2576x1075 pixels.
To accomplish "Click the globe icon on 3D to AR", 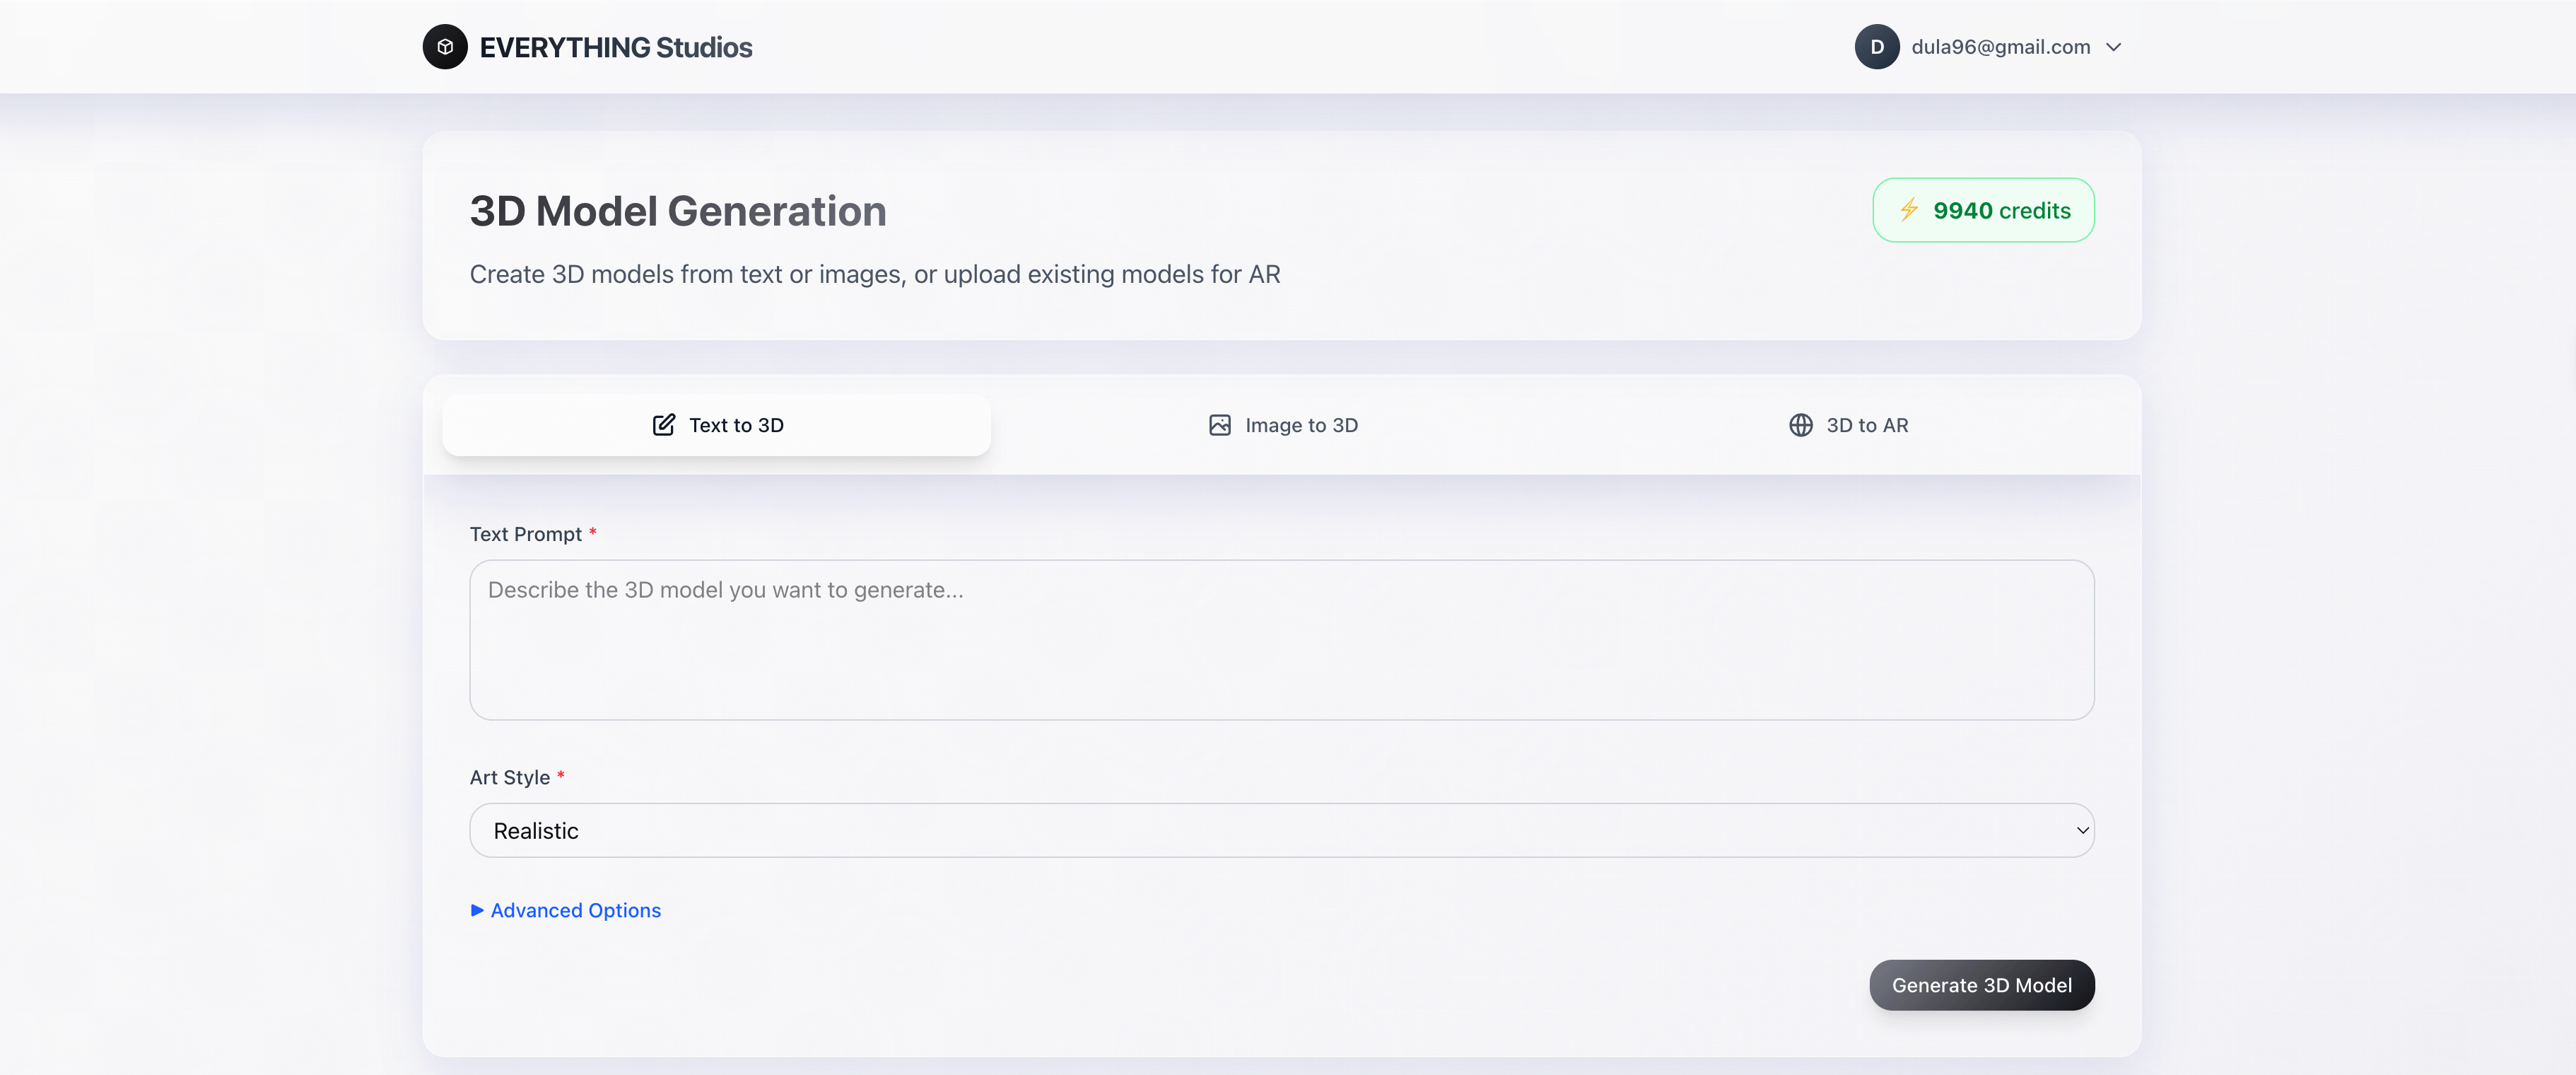I will (1800, 425).
